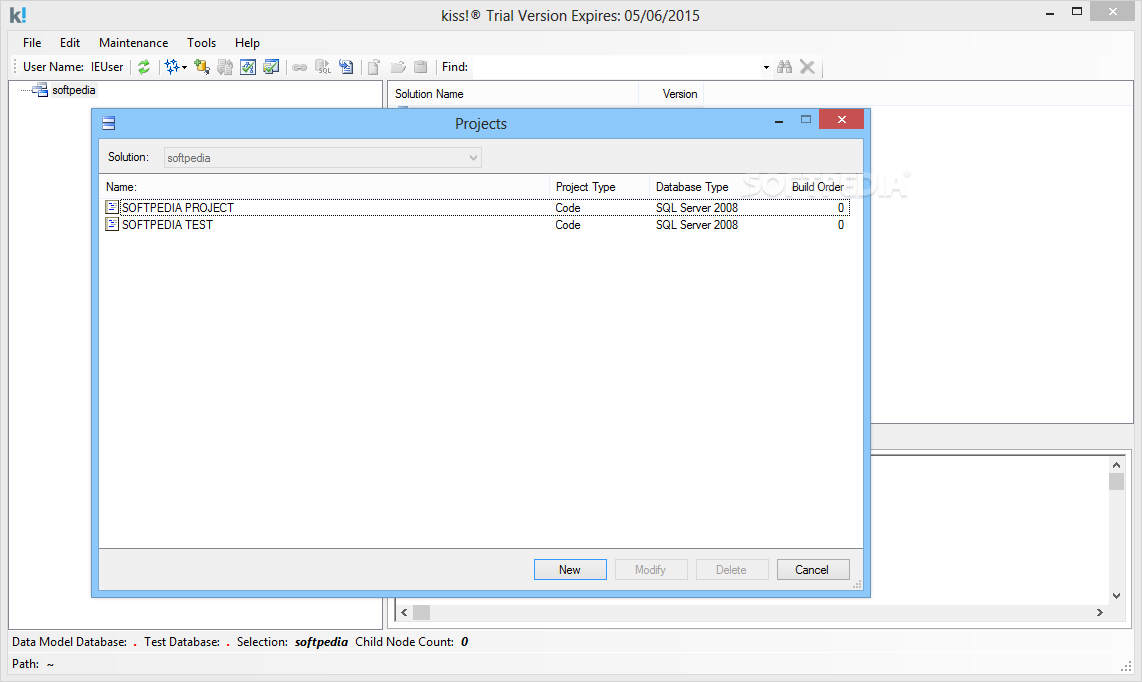Click the scroll up arrow in lower panel
Image resolution: width=1142 pixels, height=682 pixels.
pos(1116,465)
